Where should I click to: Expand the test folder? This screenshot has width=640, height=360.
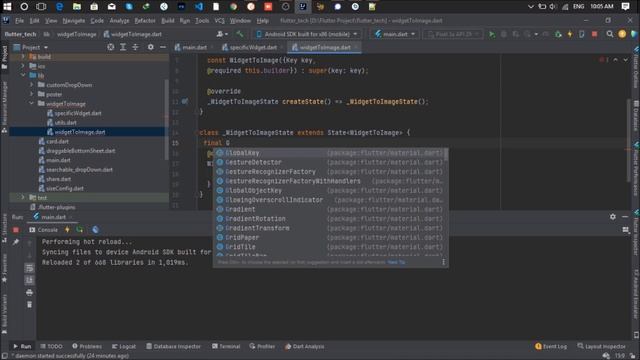tap(23, 198)
